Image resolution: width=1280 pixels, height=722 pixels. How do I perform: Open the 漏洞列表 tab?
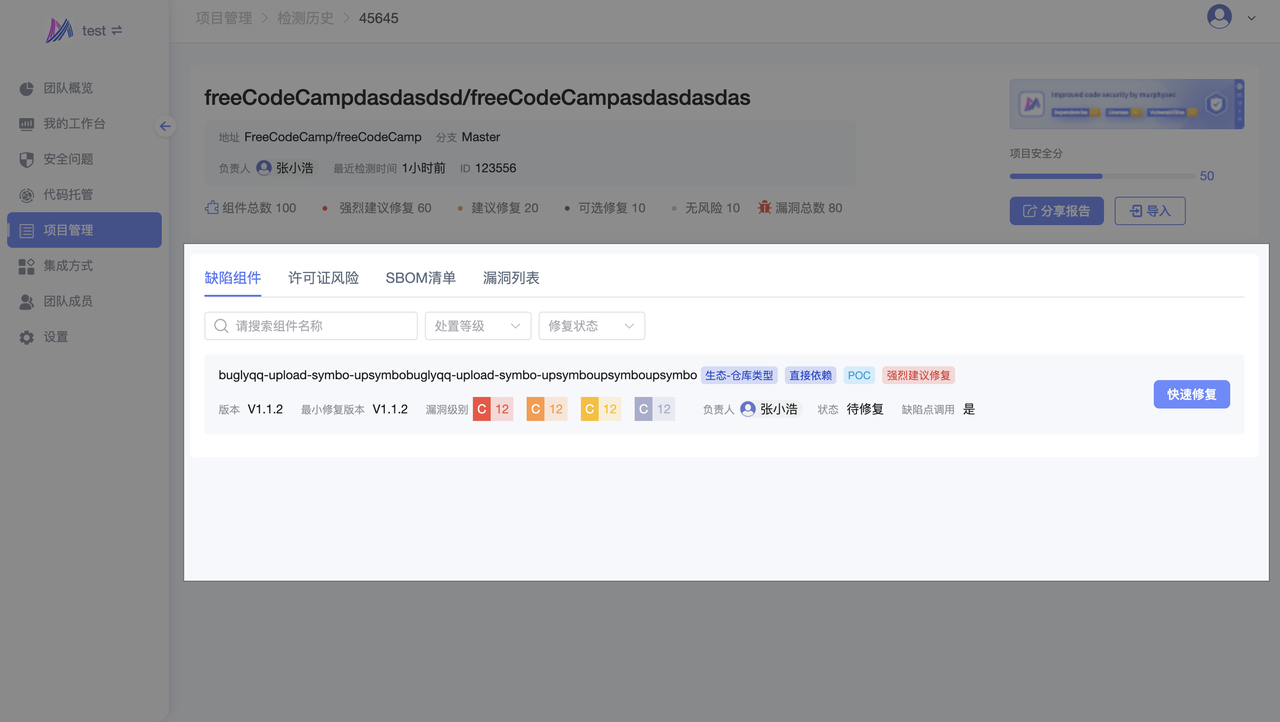511,278
